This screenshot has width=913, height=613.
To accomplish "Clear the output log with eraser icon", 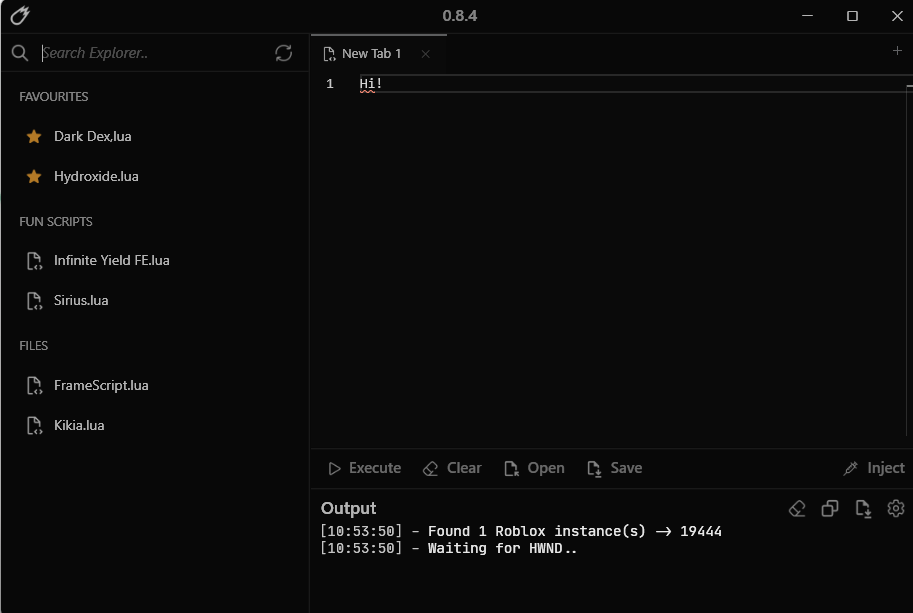I will click(797, 509).
